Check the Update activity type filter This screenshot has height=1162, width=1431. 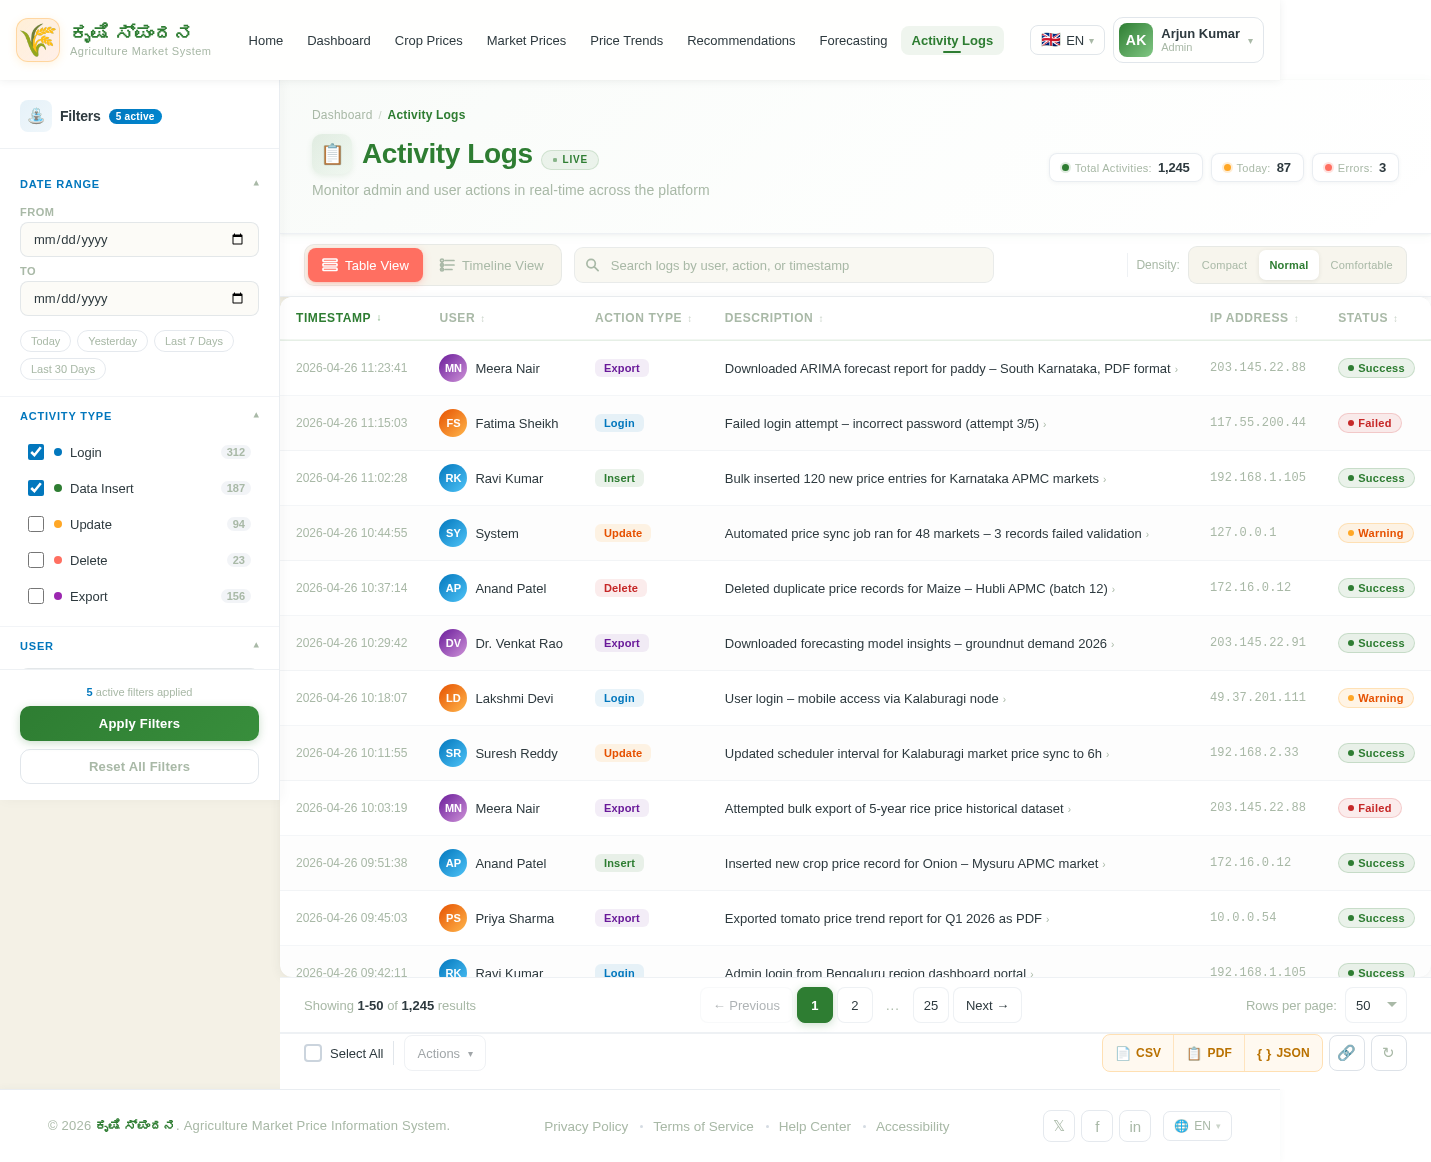(x=36, y=524)
